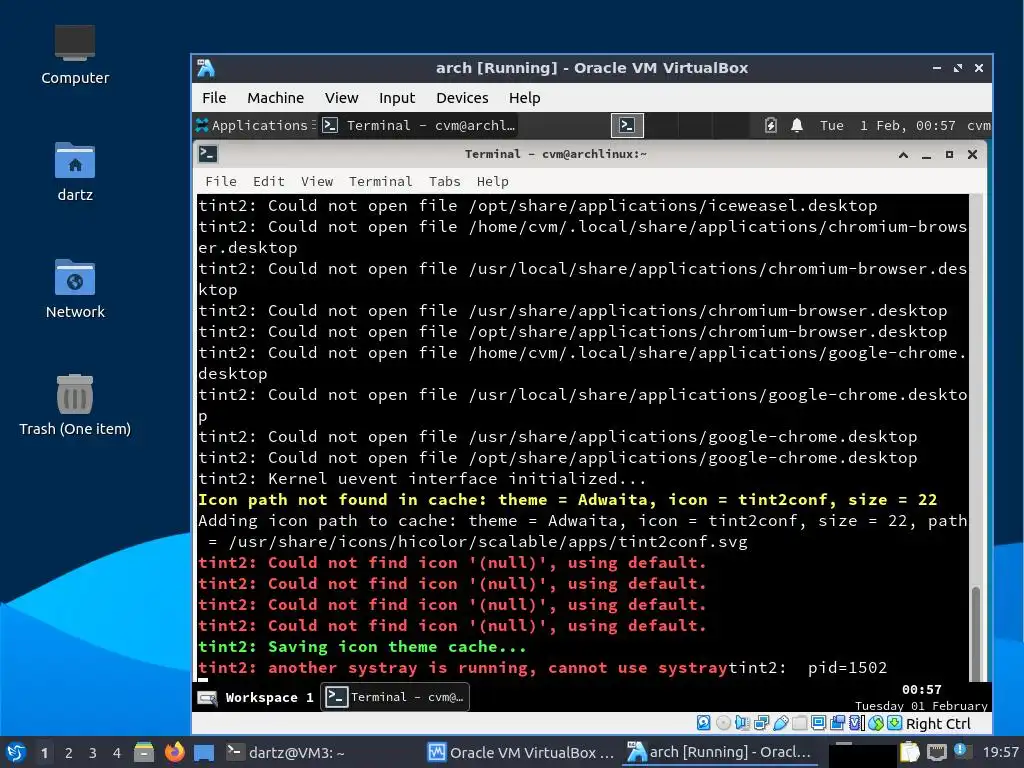Launch the file manager from host taskbar

pyautogui.click(x=144, y=753)
